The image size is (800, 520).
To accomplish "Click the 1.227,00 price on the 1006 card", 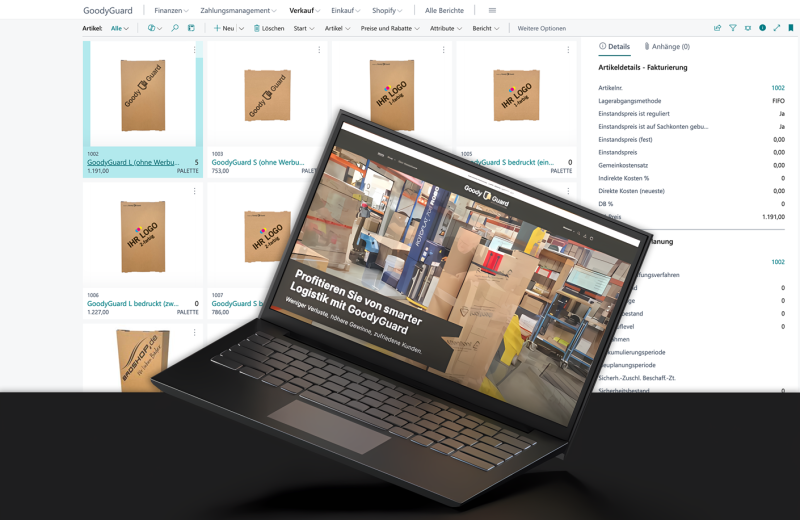I will [x=98, y=312].
